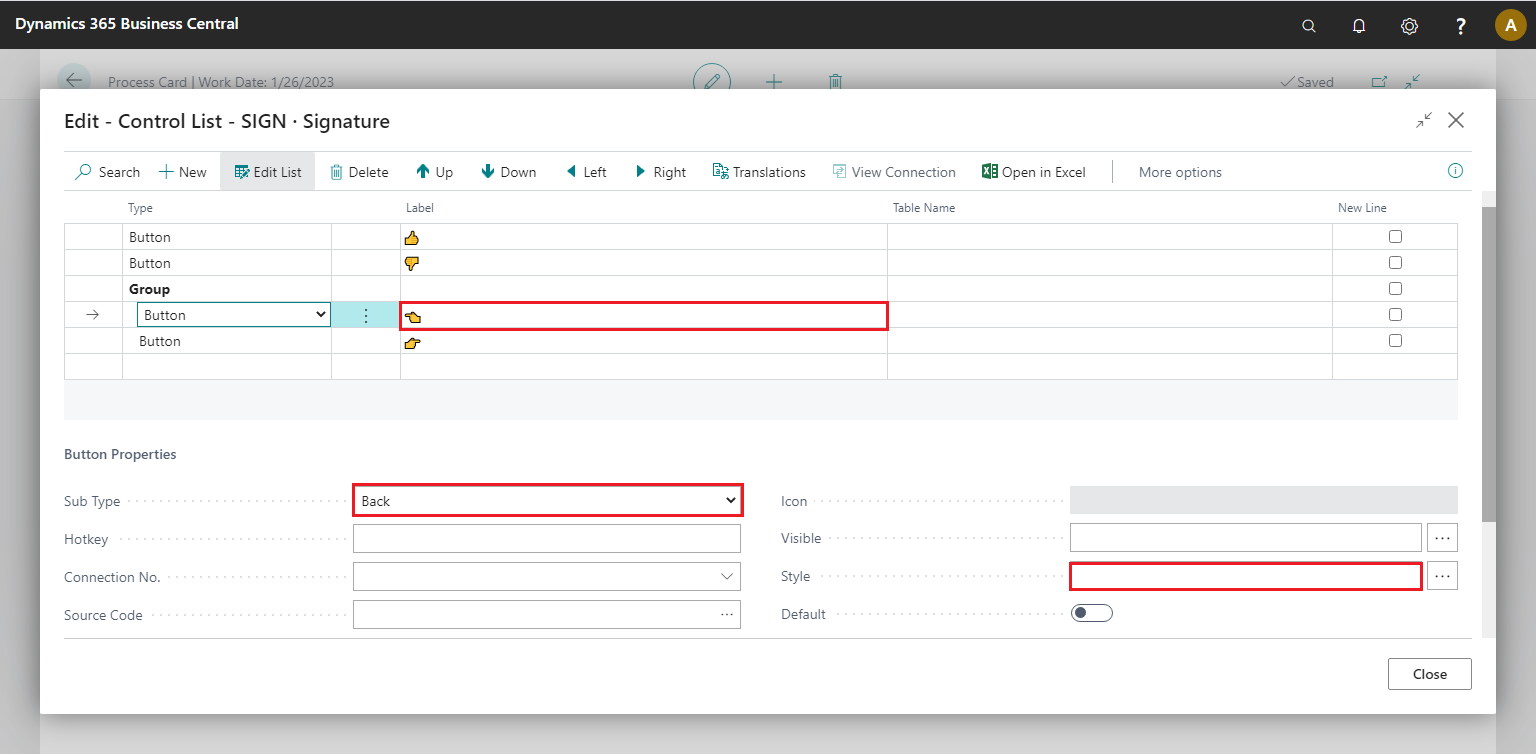Expand the Connection No. dropdown
The height and width of the screenshot is (754, 1536).
(726, 577)
